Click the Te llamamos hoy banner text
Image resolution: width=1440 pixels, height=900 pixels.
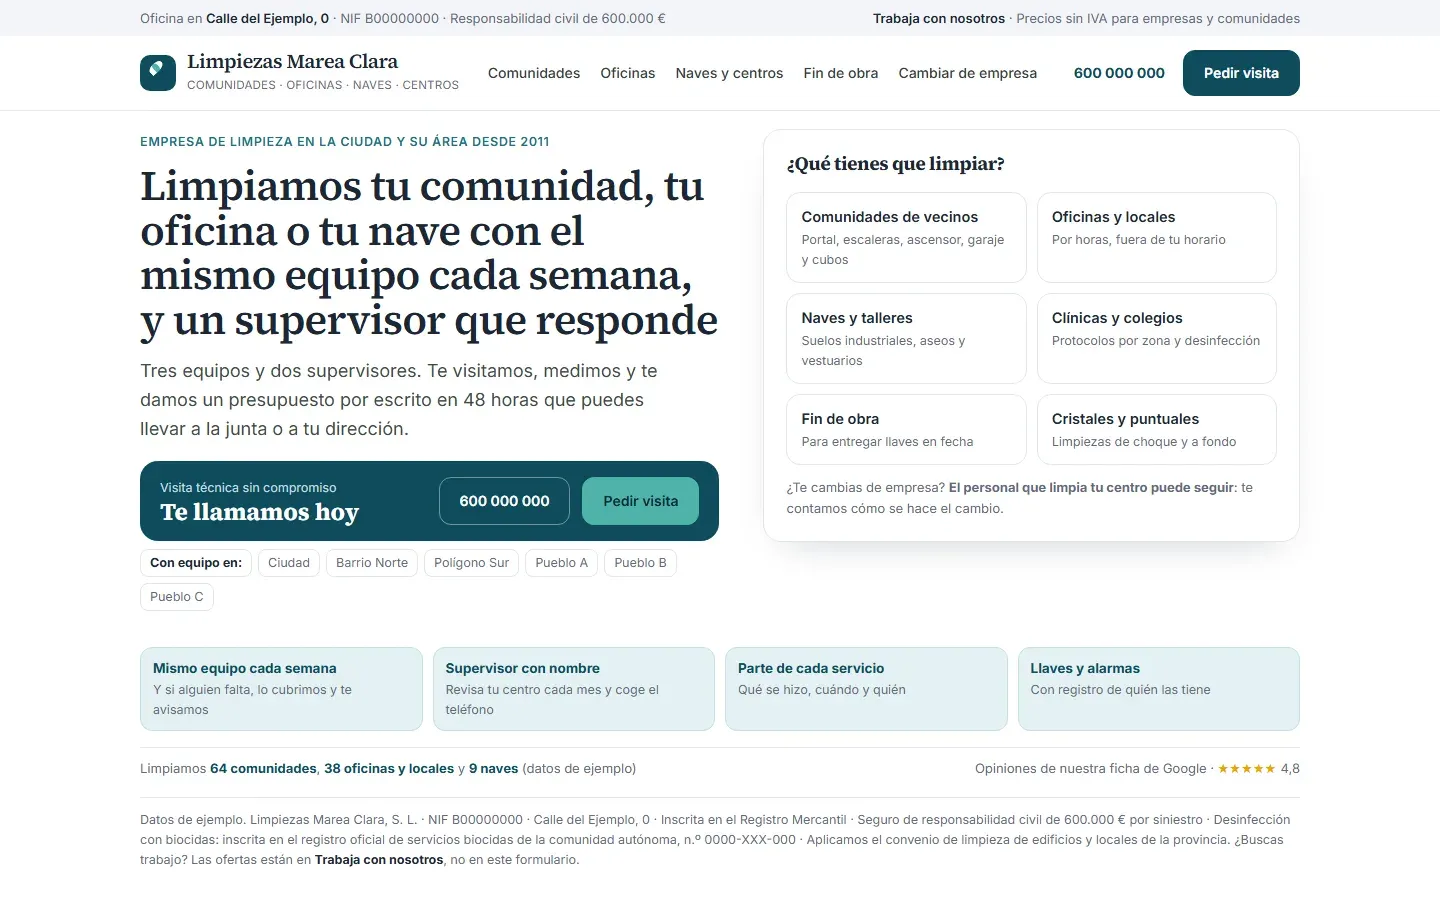click(x=259, y=512)
